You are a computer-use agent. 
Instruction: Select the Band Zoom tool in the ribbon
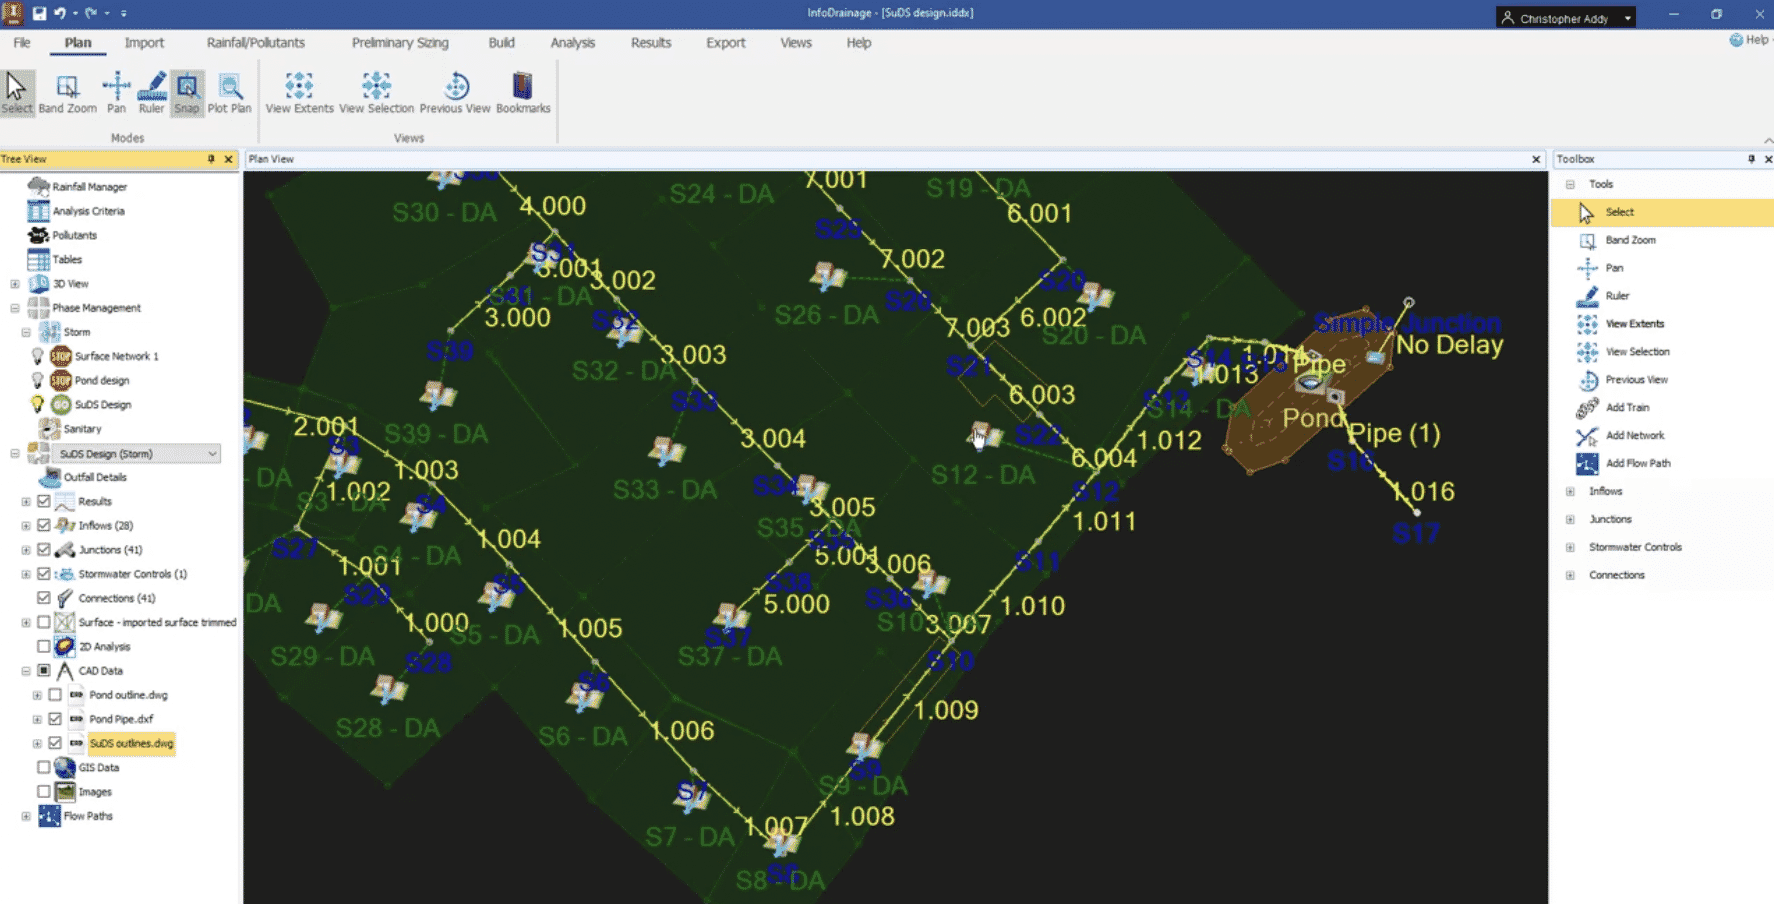pos(66,92)
